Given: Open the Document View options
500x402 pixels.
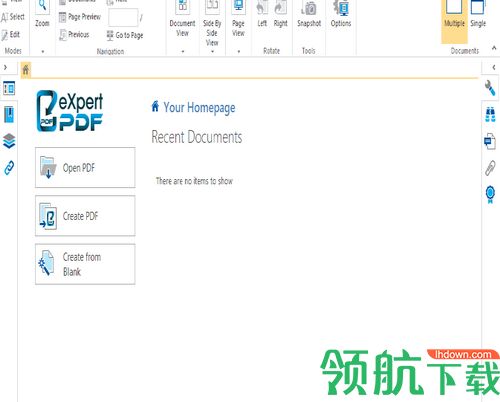Looking at the screenshot, I should click(x=182, y=18).
